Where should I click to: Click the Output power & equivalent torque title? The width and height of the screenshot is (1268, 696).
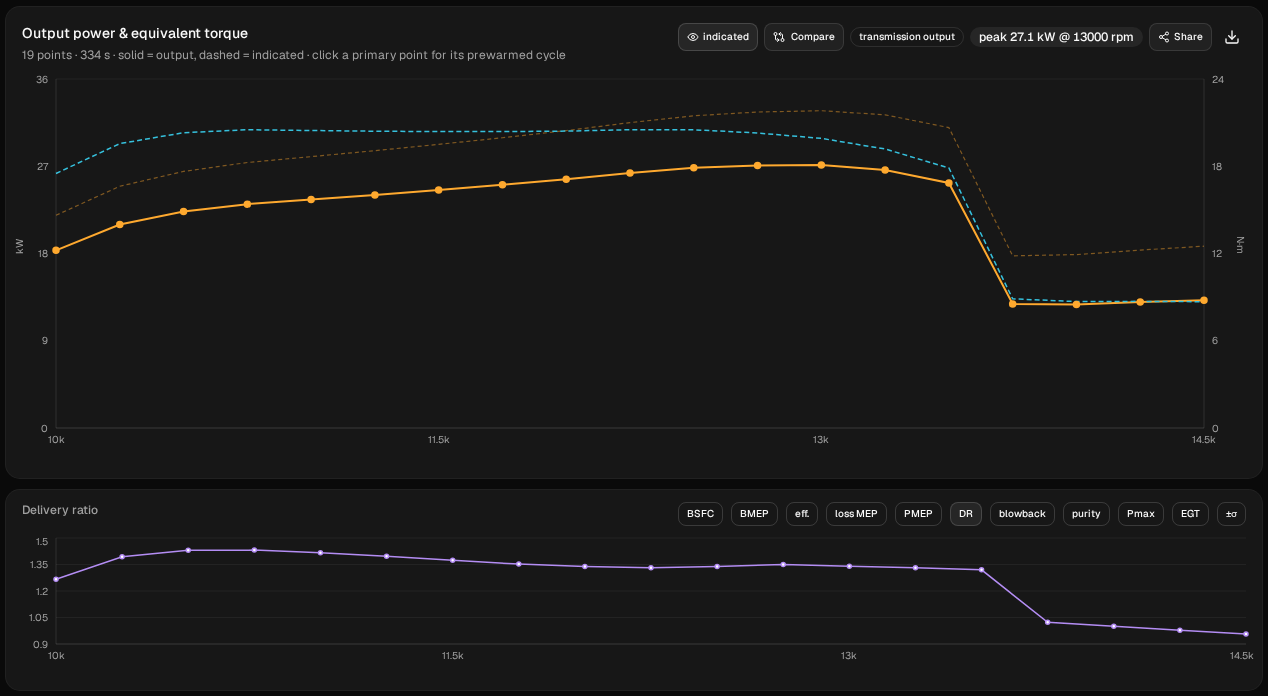pyautogui.click(x=135, y=33)
